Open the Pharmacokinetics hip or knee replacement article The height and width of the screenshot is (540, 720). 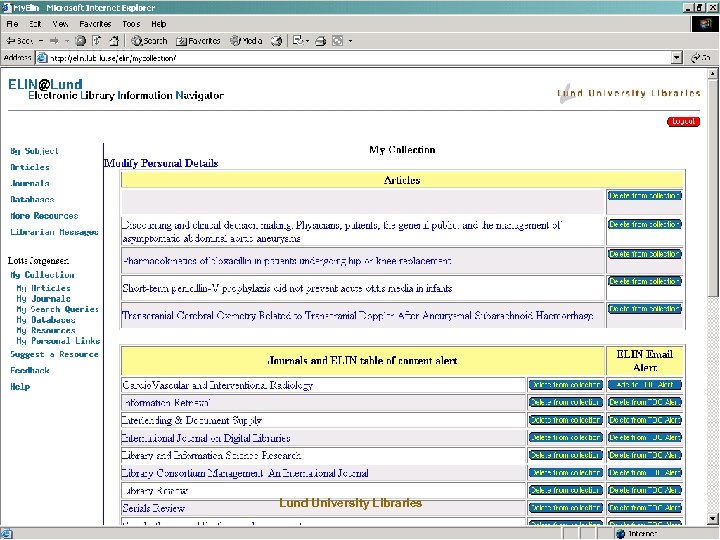[x=287, y=261]
